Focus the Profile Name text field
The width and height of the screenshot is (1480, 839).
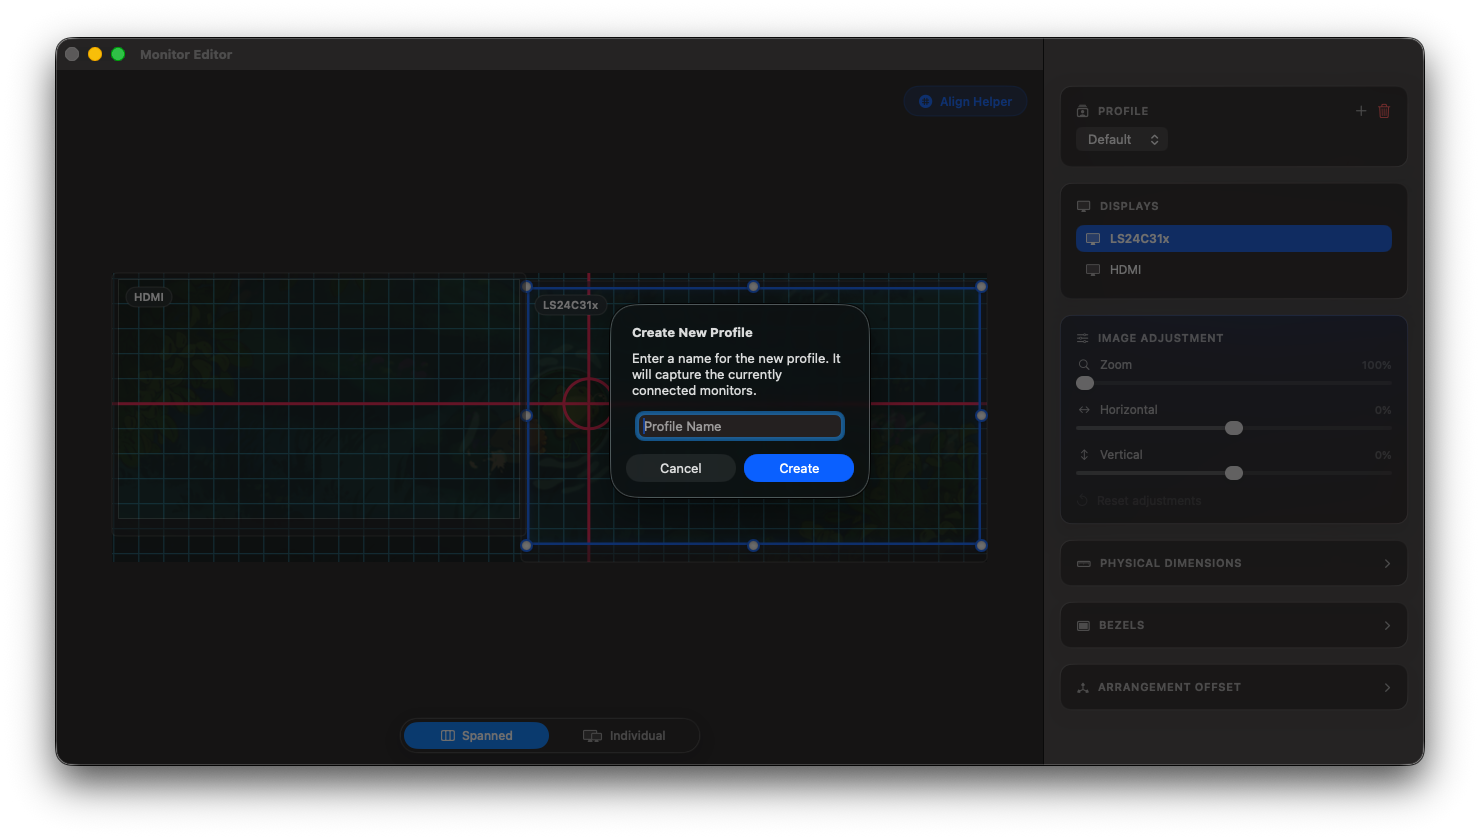740,426
